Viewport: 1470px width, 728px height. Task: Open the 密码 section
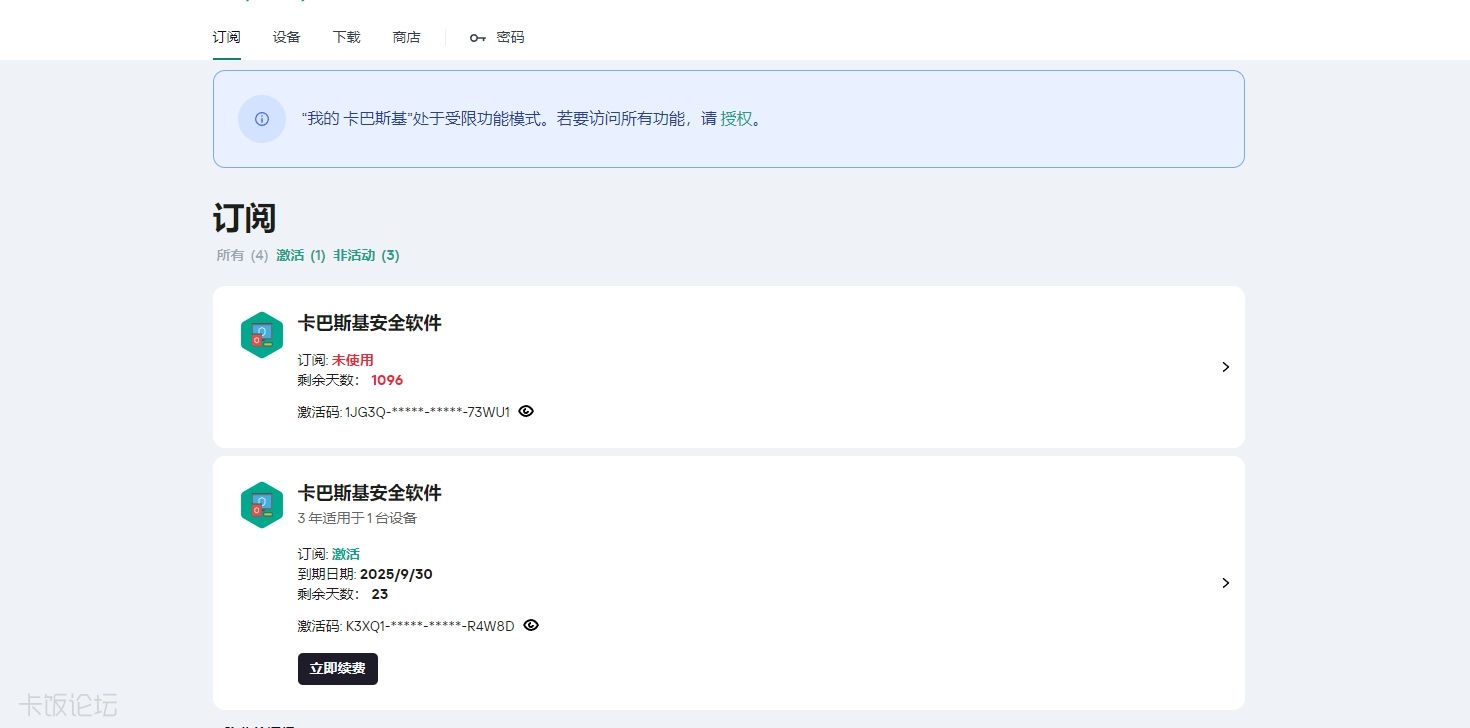click(x=510, y=37)
